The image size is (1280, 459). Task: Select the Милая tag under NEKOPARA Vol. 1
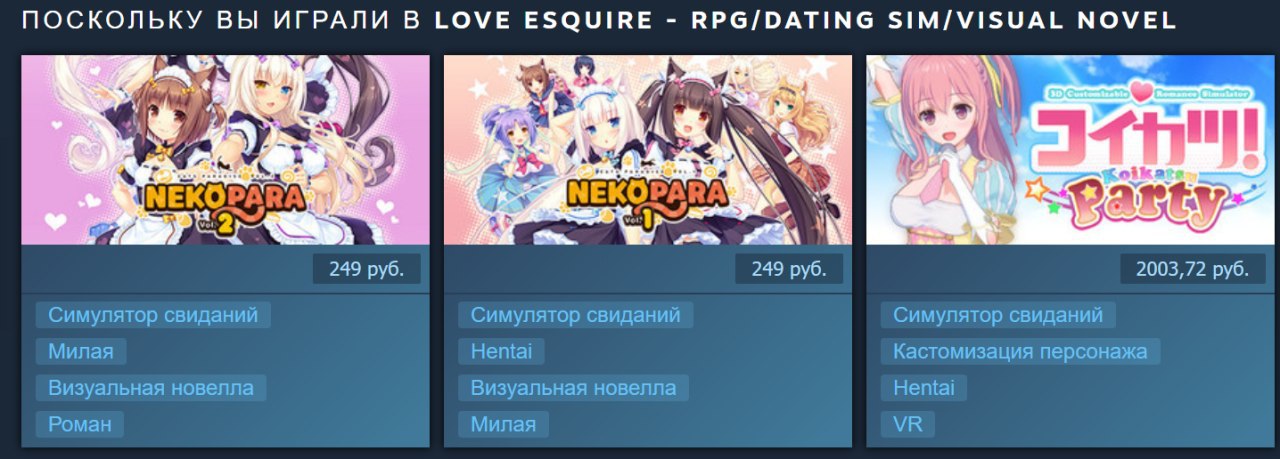point(503,424)
